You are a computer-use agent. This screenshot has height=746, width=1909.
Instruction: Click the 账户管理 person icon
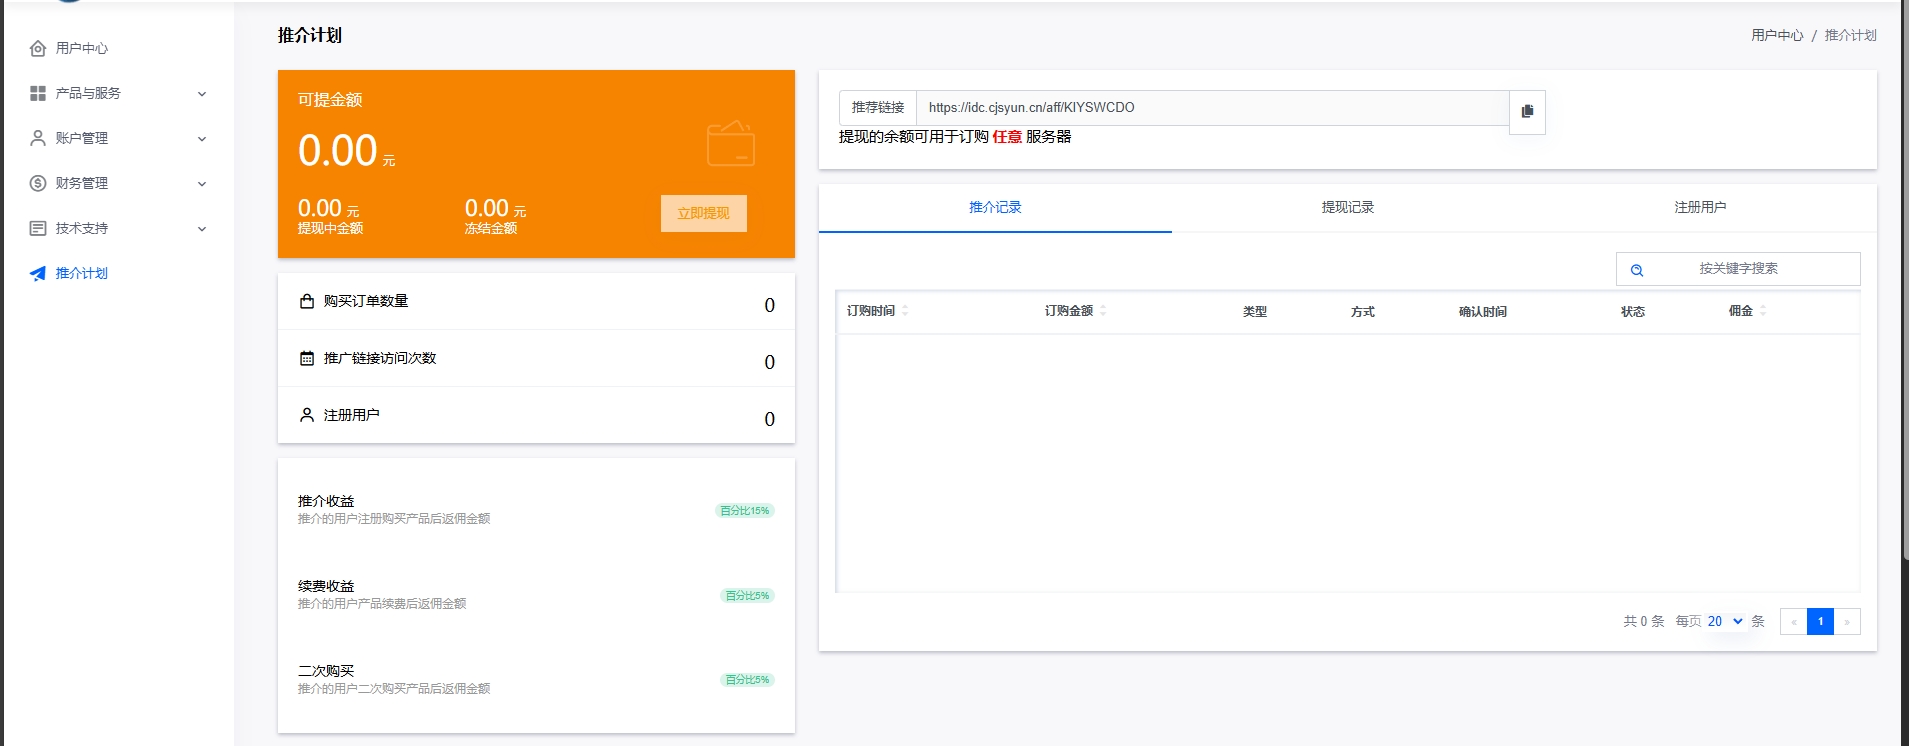[38, 138]
